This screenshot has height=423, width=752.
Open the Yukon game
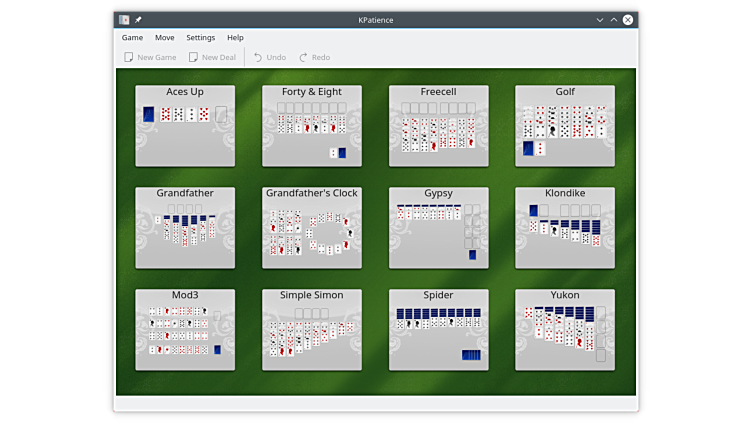click(x=565, y=330)
